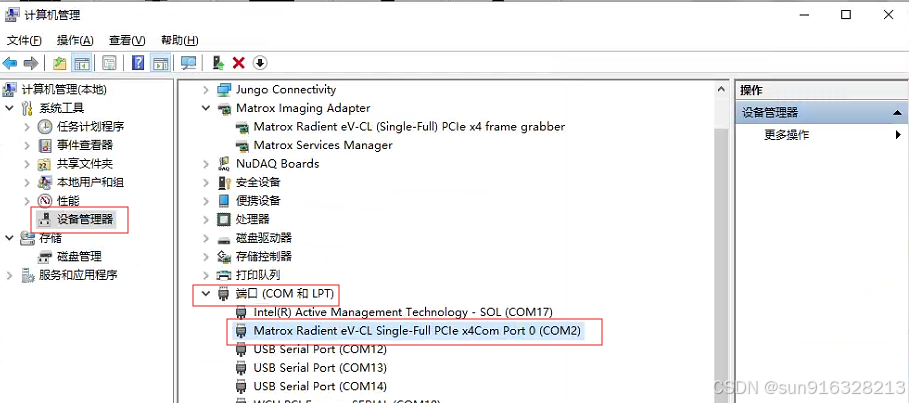Collapse 系统工具 node in left tree
909x403 pixels.
(x=9, y=108)
